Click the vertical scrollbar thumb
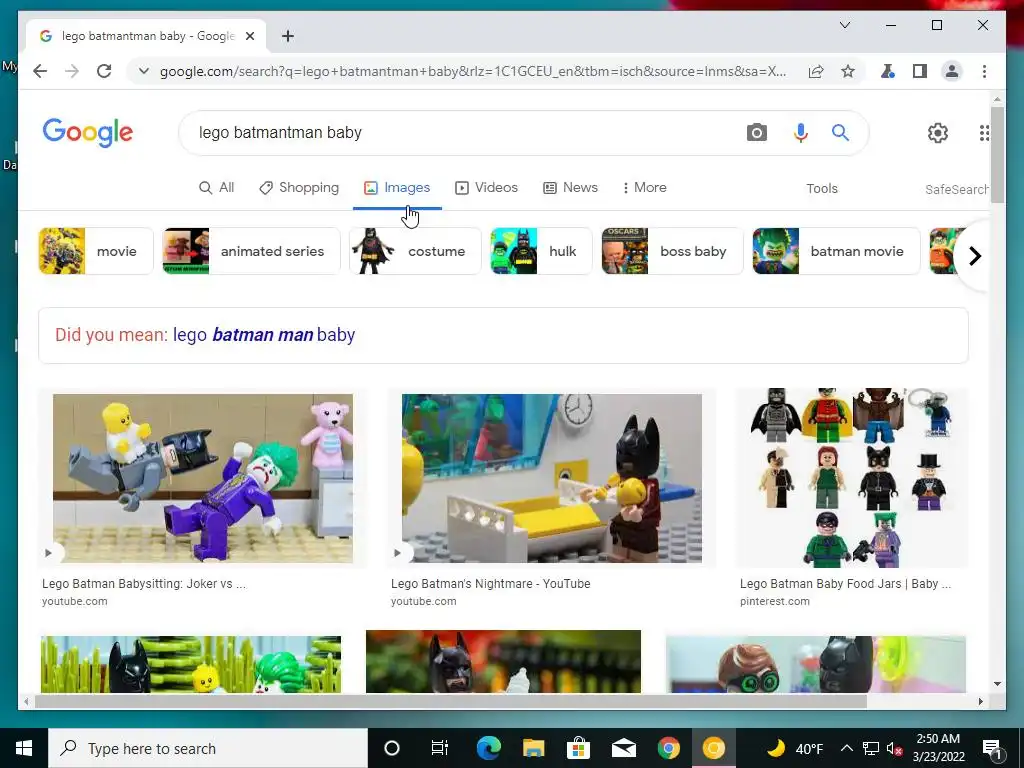This screenshot has height=768, width=1024. tap(997, 155)
